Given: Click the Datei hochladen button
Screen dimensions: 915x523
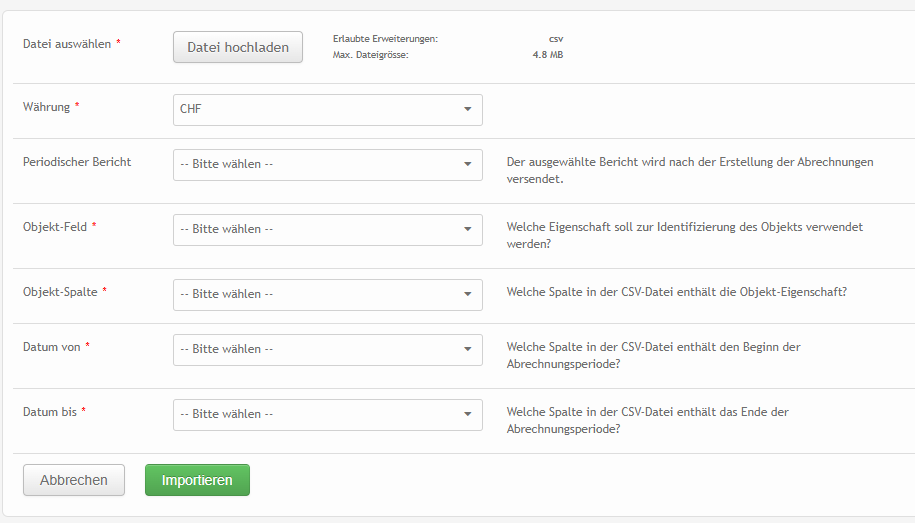Looking at the screenshot, I should point(238,47).
